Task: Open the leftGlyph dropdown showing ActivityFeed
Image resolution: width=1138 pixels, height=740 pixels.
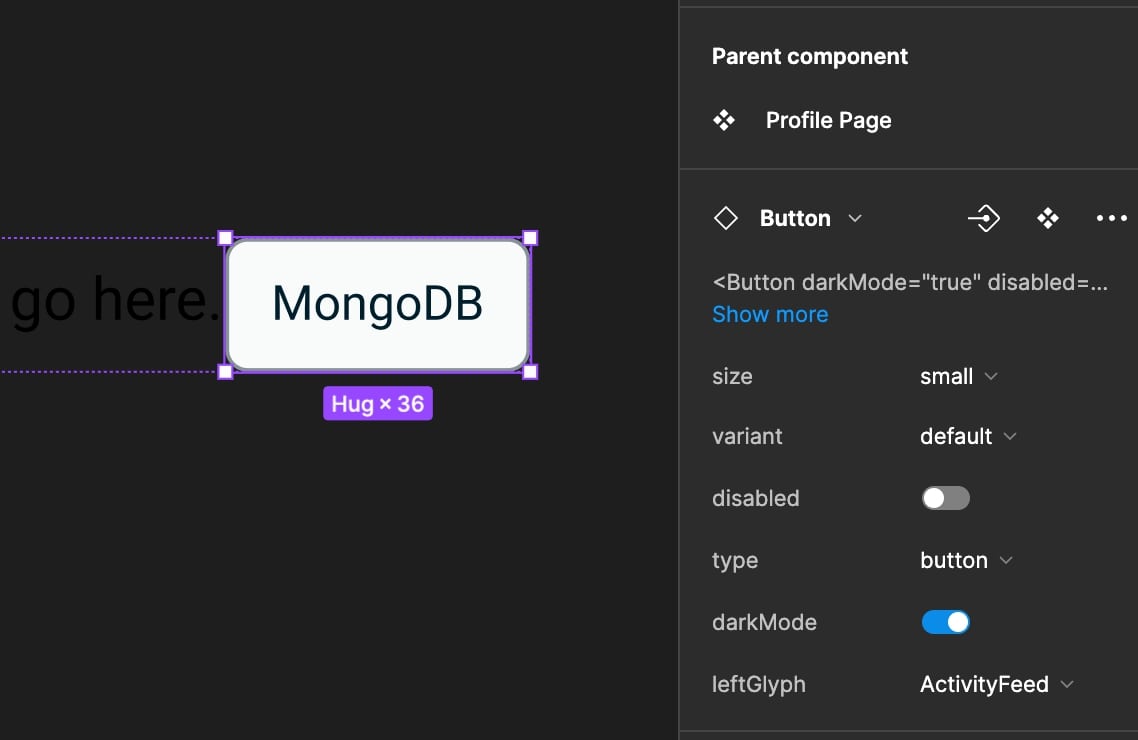Action: tap(996, 685)
